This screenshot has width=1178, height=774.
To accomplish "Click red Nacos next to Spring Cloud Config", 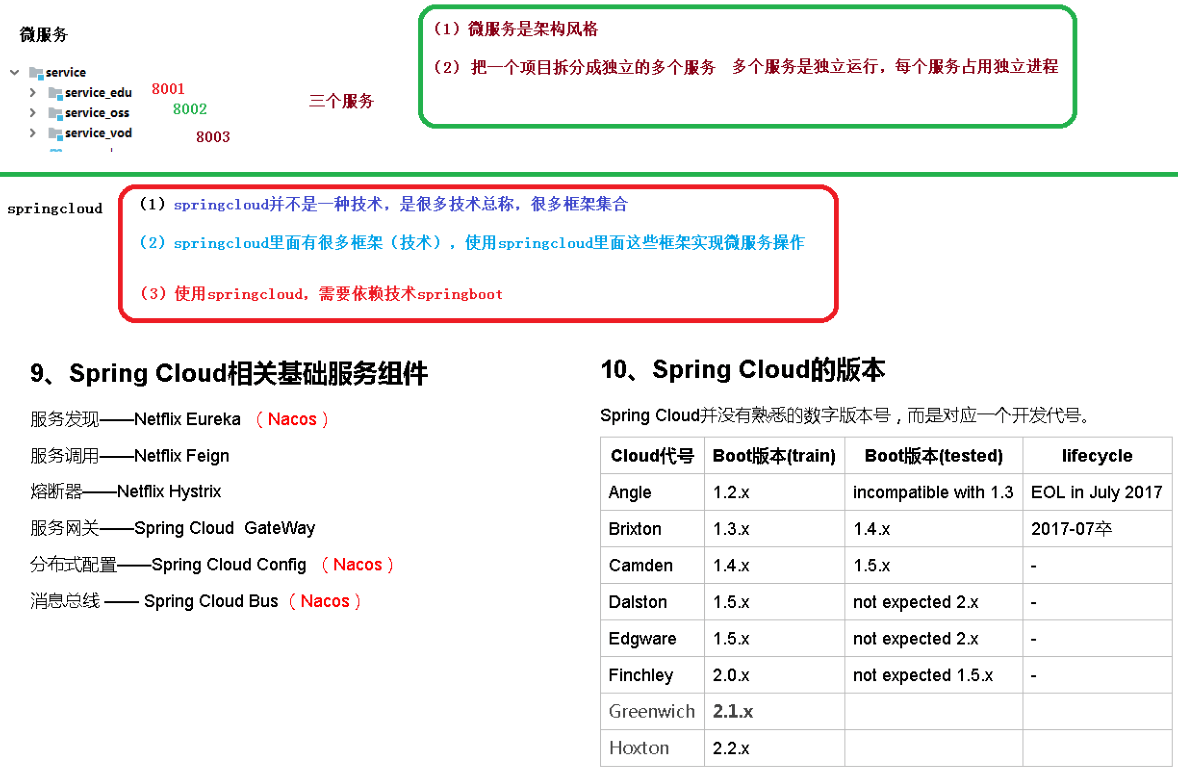I will (358, 564).
